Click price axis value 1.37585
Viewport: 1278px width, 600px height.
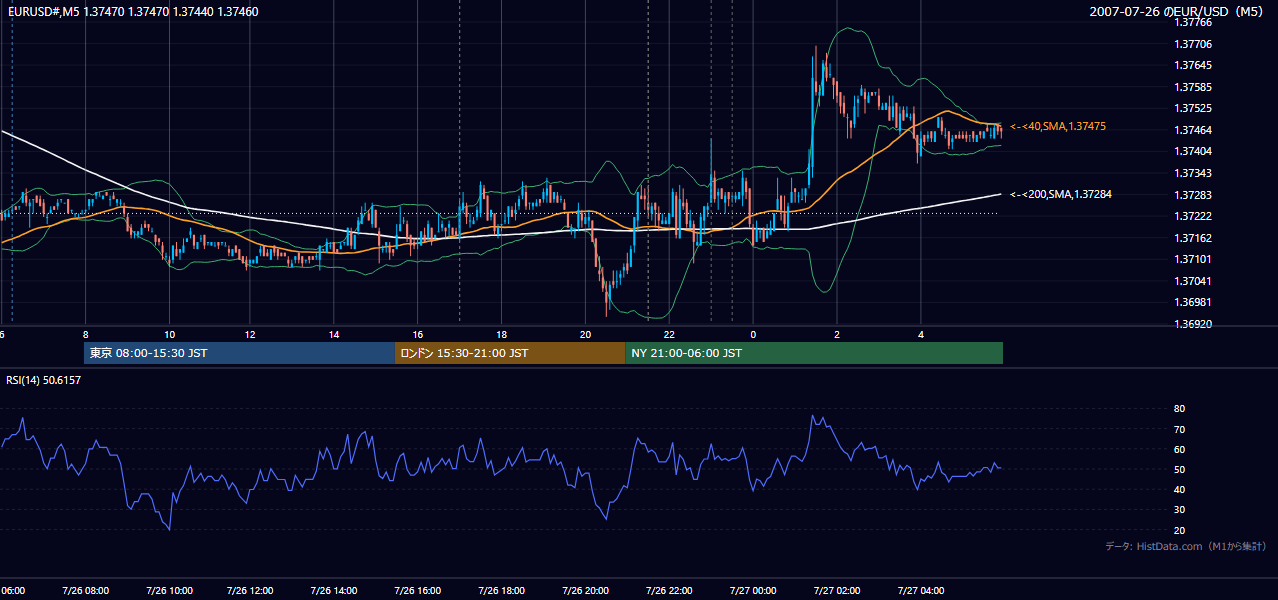pyautogui.click(x=1193, y=87)
